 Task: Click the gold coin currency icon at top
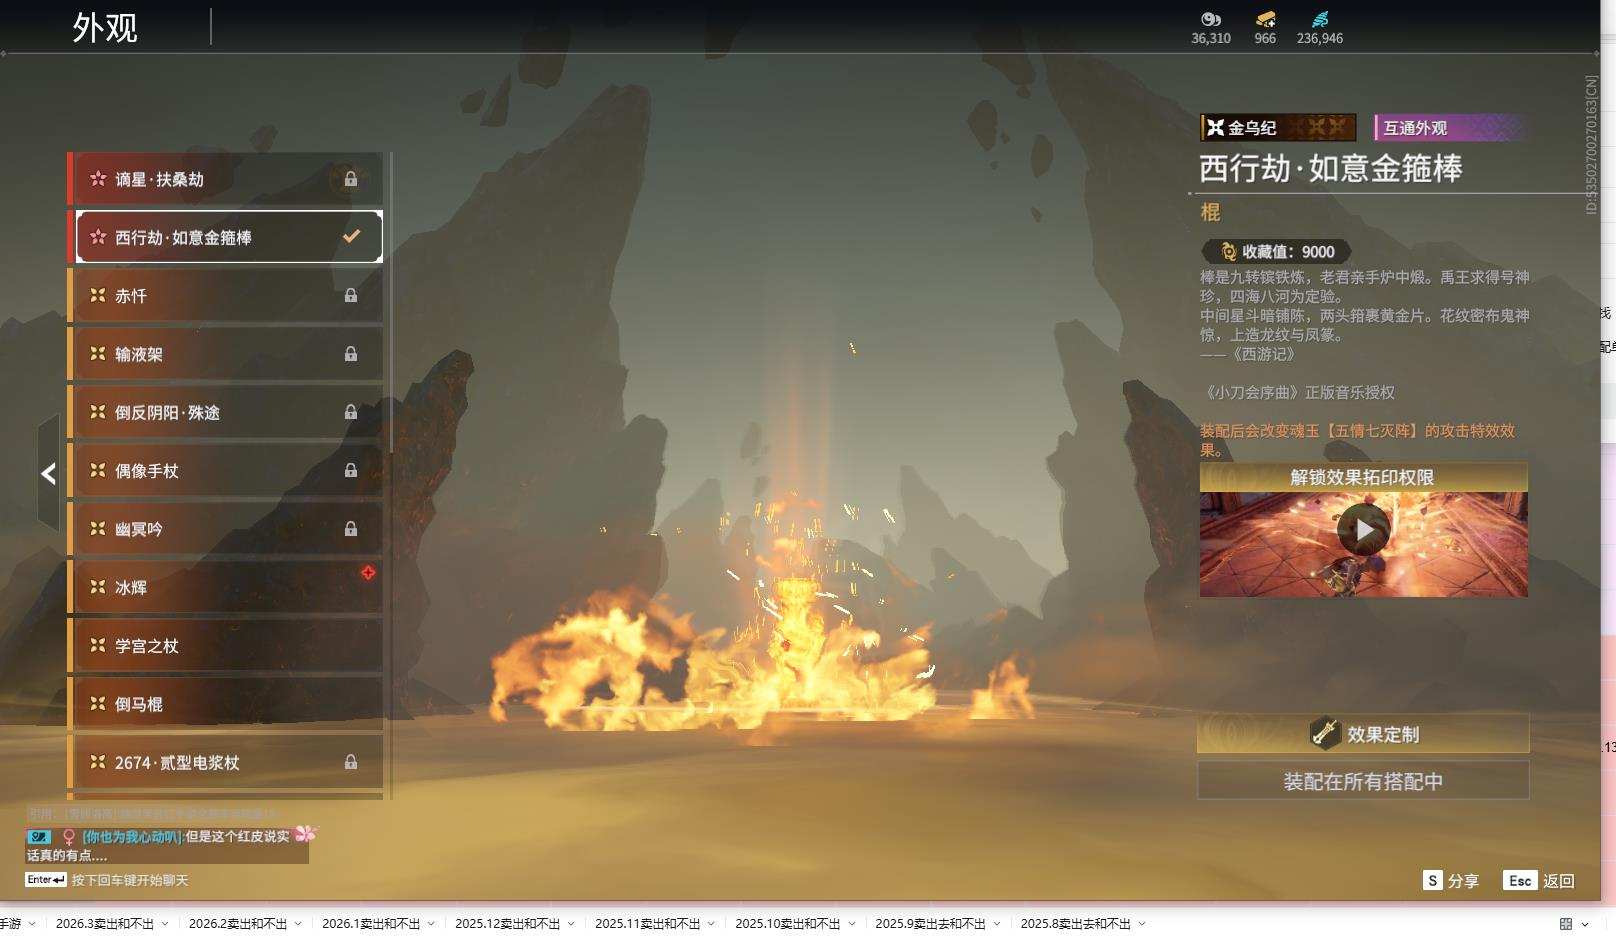(x=1211, y=19)
